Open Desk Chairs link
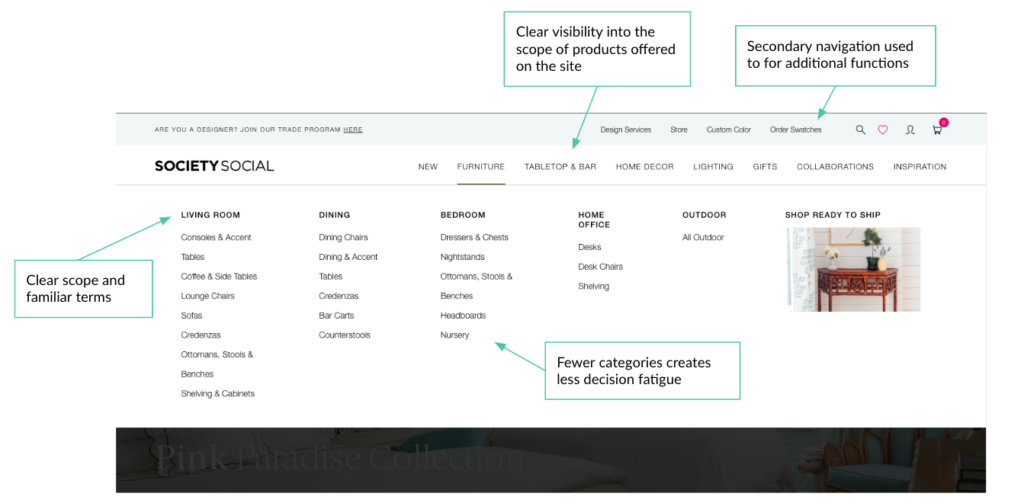This screenshot has height=503, width=1024. 600,267
